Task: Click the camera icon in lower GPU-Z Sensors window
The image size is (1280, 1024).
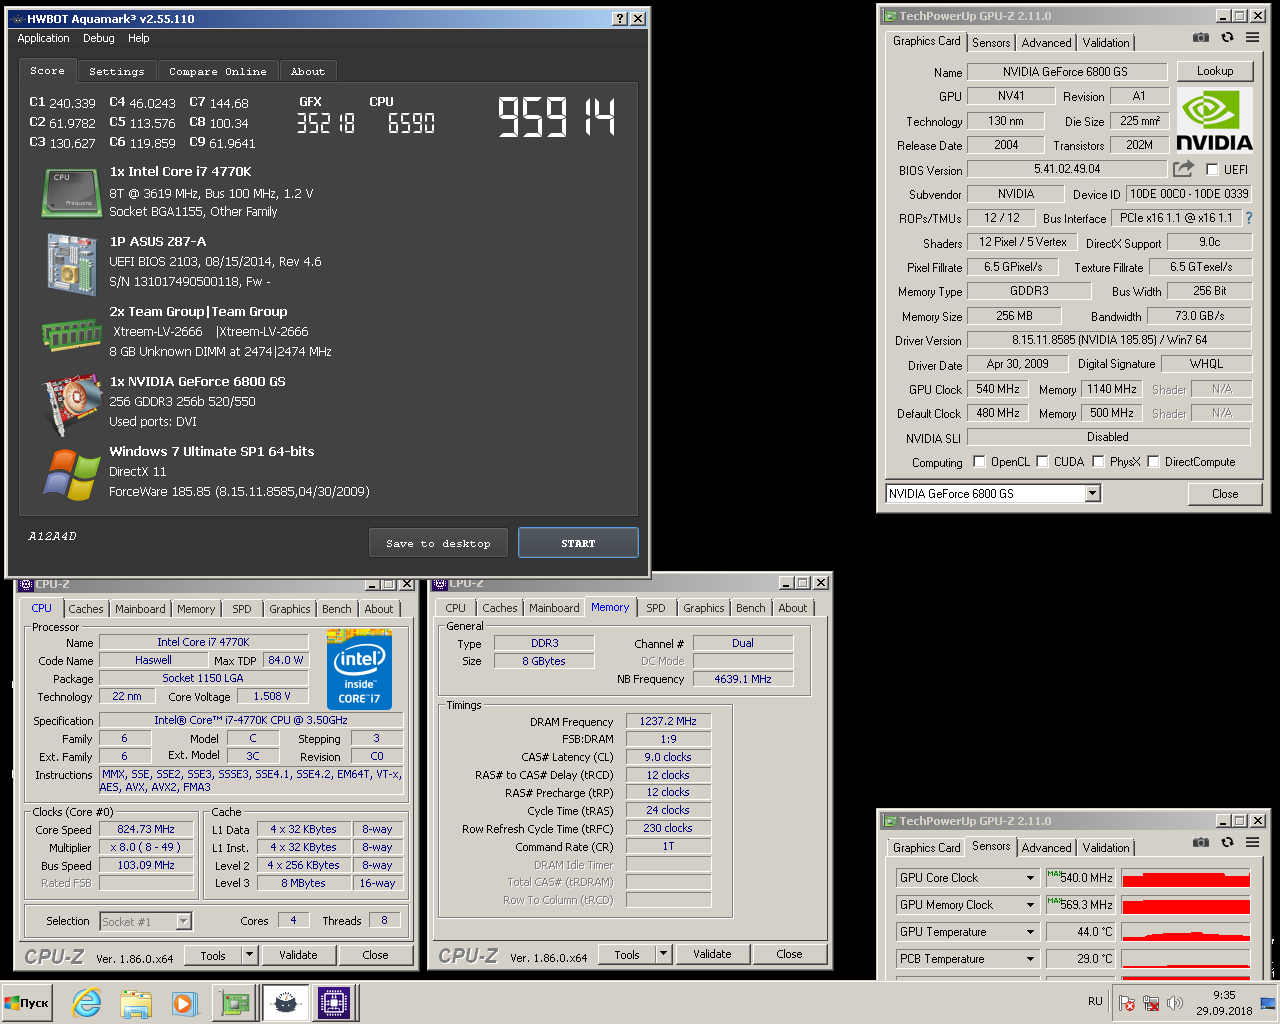Action: 1201,843
